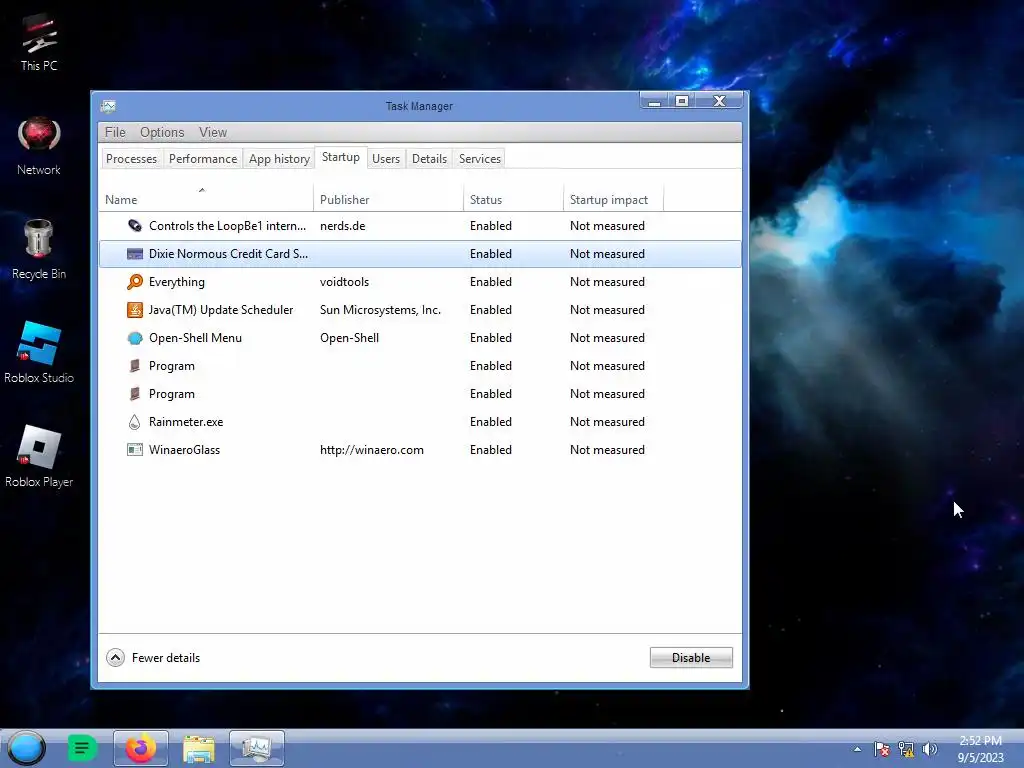Show hidden tray icons arrow
This screenshot has width=1024, height=768.
857,749
